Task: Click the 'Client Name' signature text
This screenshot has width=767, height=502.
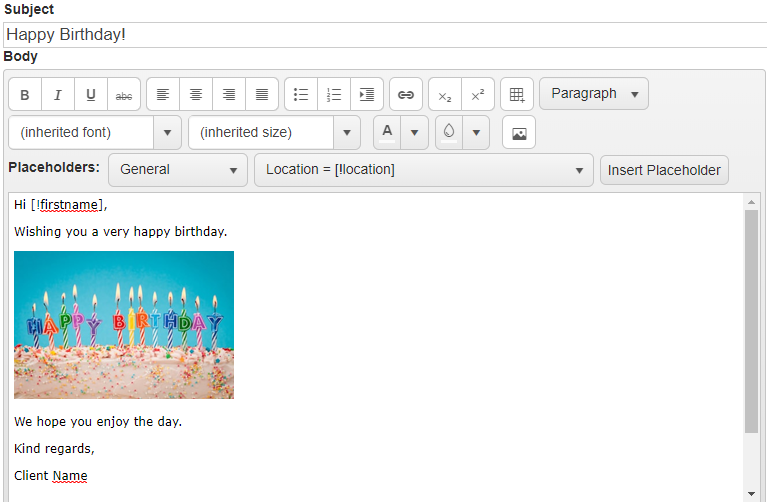Action: pos(51,476)
